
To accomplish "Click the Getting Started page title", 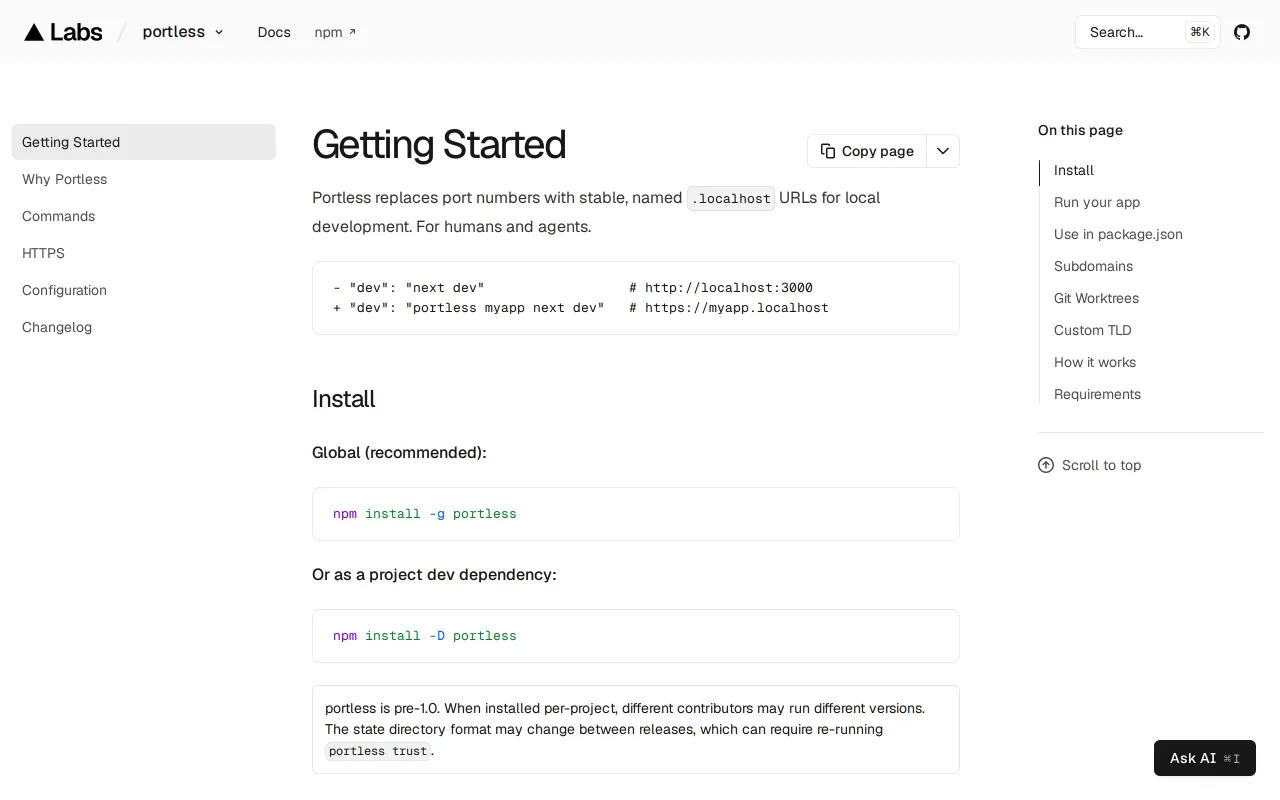I will point(439,145).
